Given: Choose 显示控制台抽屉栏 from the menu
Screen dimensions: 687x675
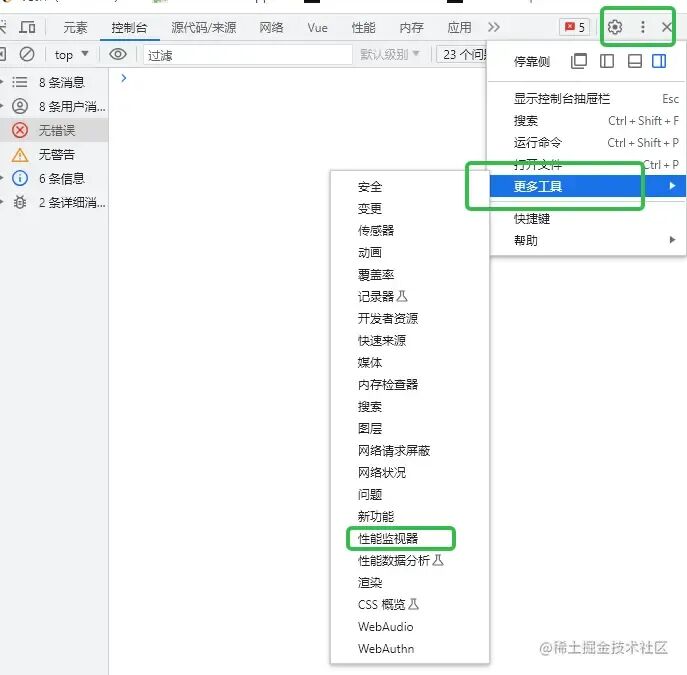Looking at the screenshot, I should tap(587, 99).
